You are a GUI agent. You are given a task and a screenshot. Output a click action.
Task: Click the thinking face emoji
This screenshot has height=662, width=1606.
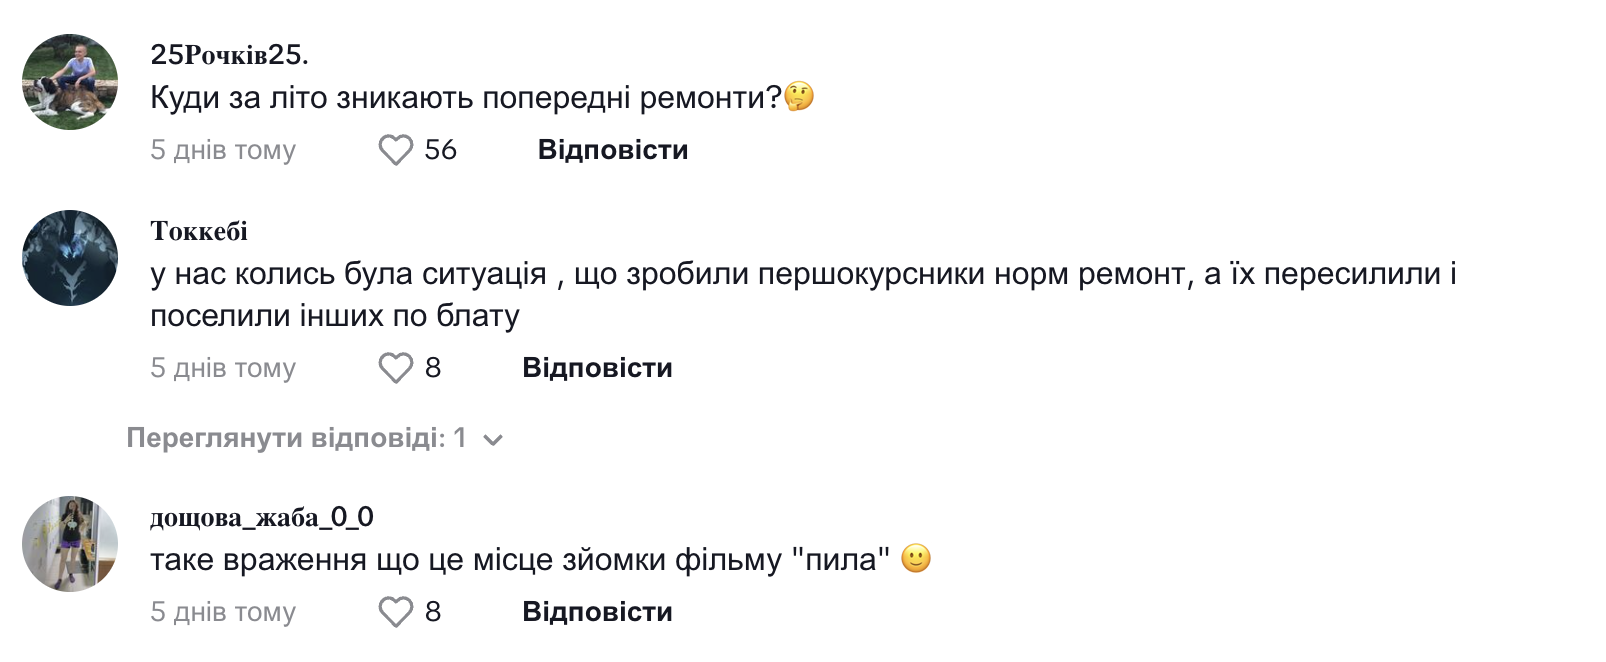(799, 97)
